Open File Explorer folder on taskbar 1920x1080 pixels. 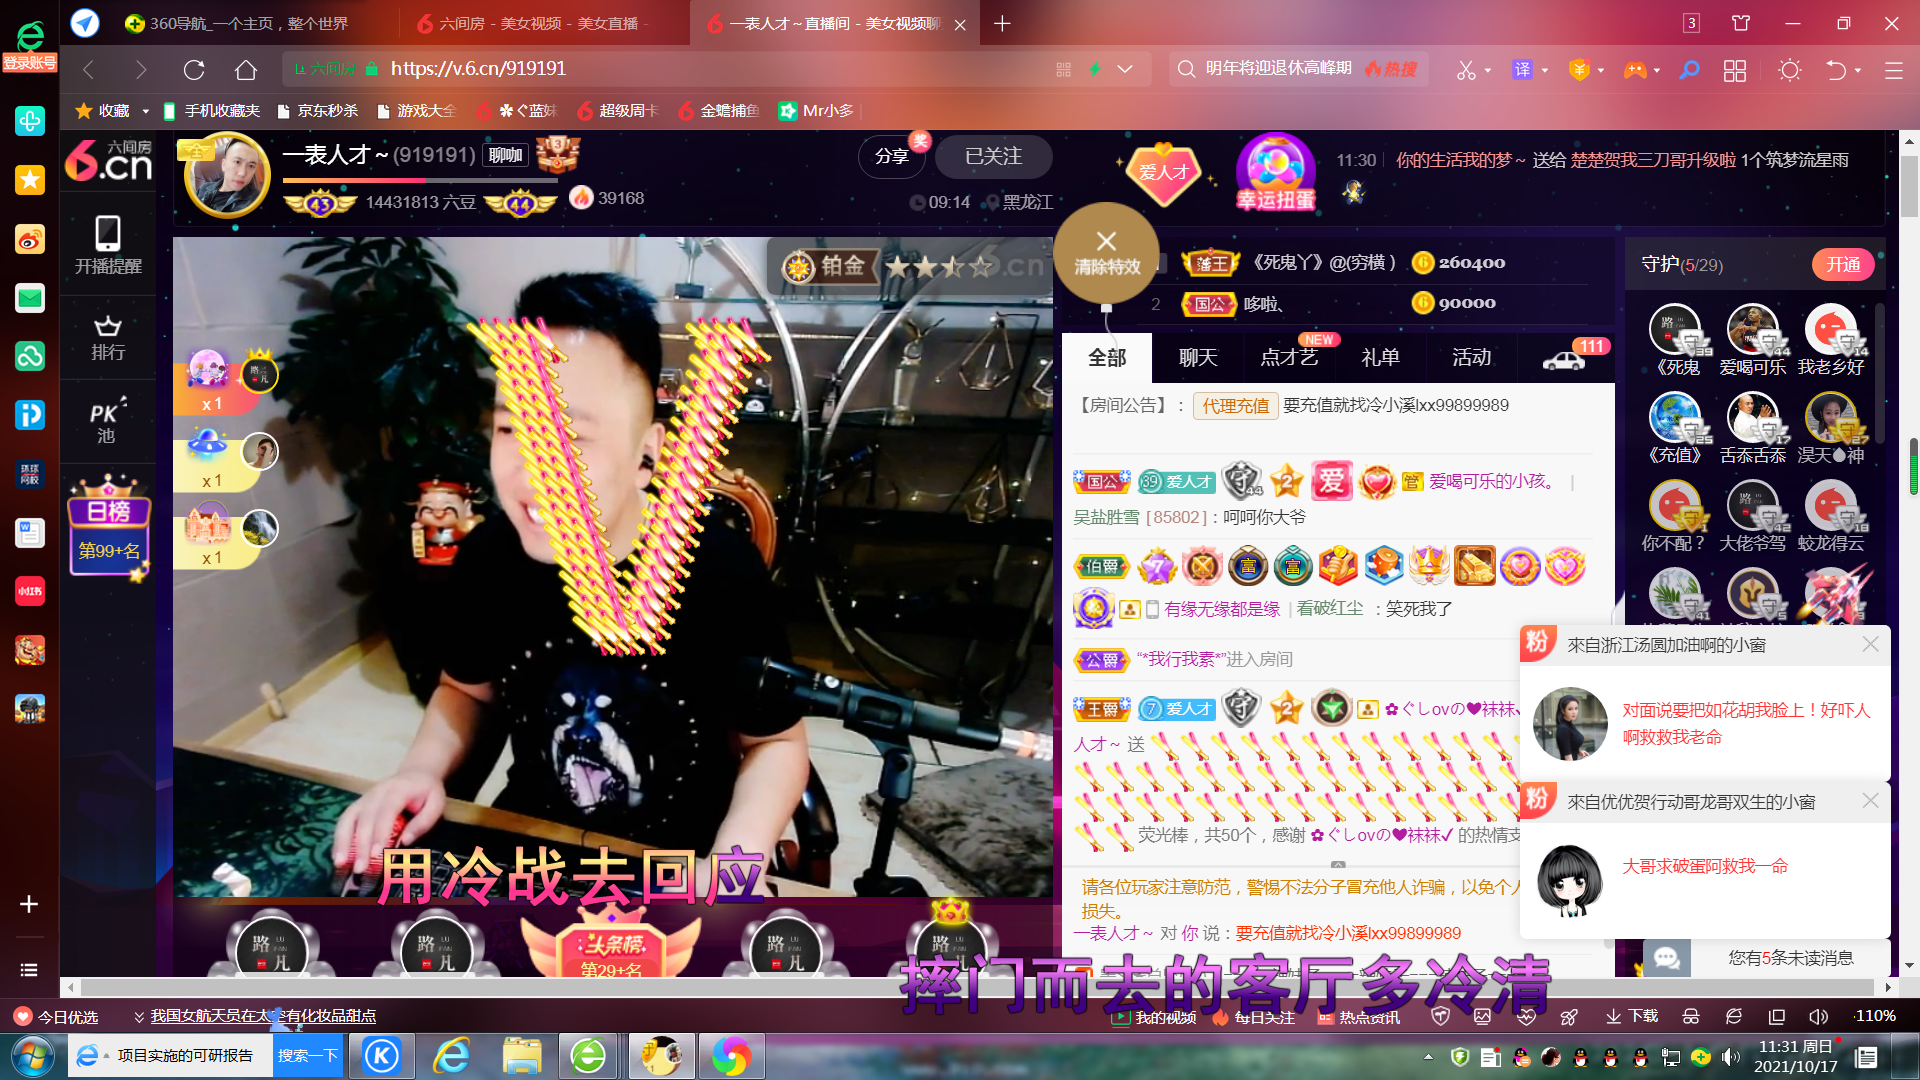[x=521, y=1056]
